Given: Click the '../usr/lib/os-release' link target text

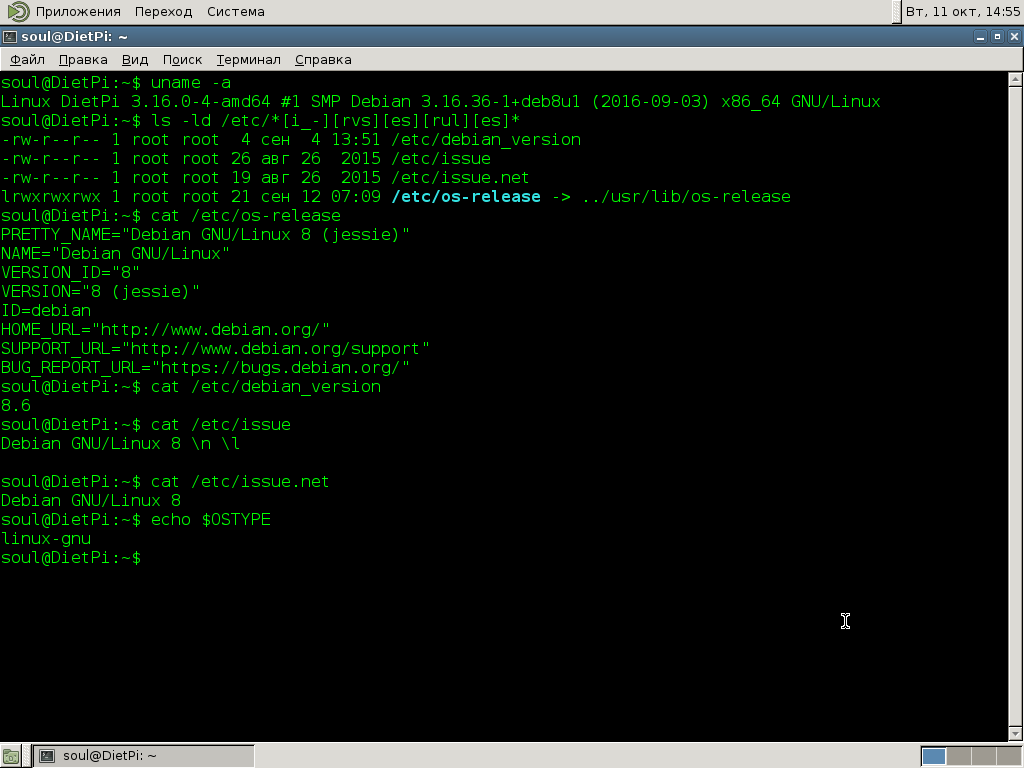Looking at the screenshot, I should (x=686, y=197).
